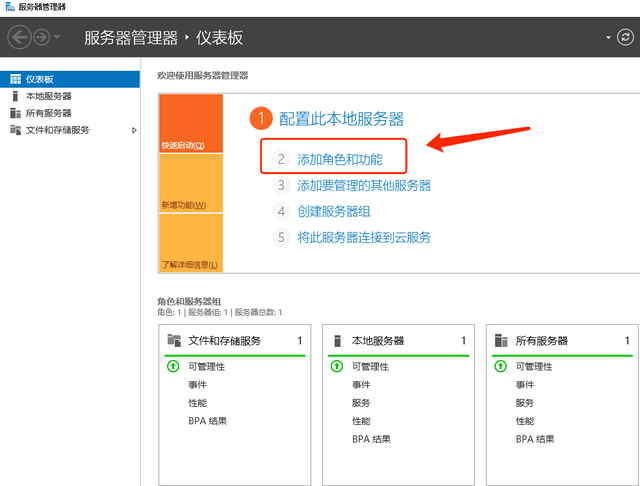Click green 可管理性 status icon in 本地服务器 tile
This screenshot has width=640, height=486.
[x=337, y=366]
